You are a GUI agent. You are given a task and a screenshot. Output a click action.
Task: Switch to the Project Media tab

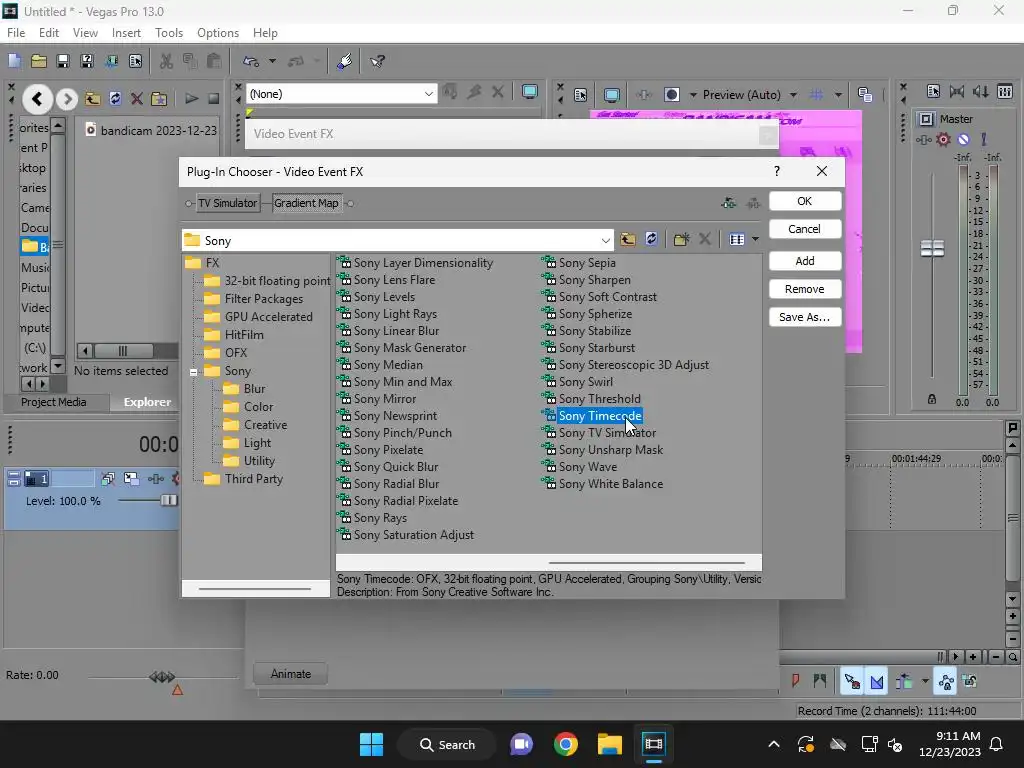[x=54, y=402]
